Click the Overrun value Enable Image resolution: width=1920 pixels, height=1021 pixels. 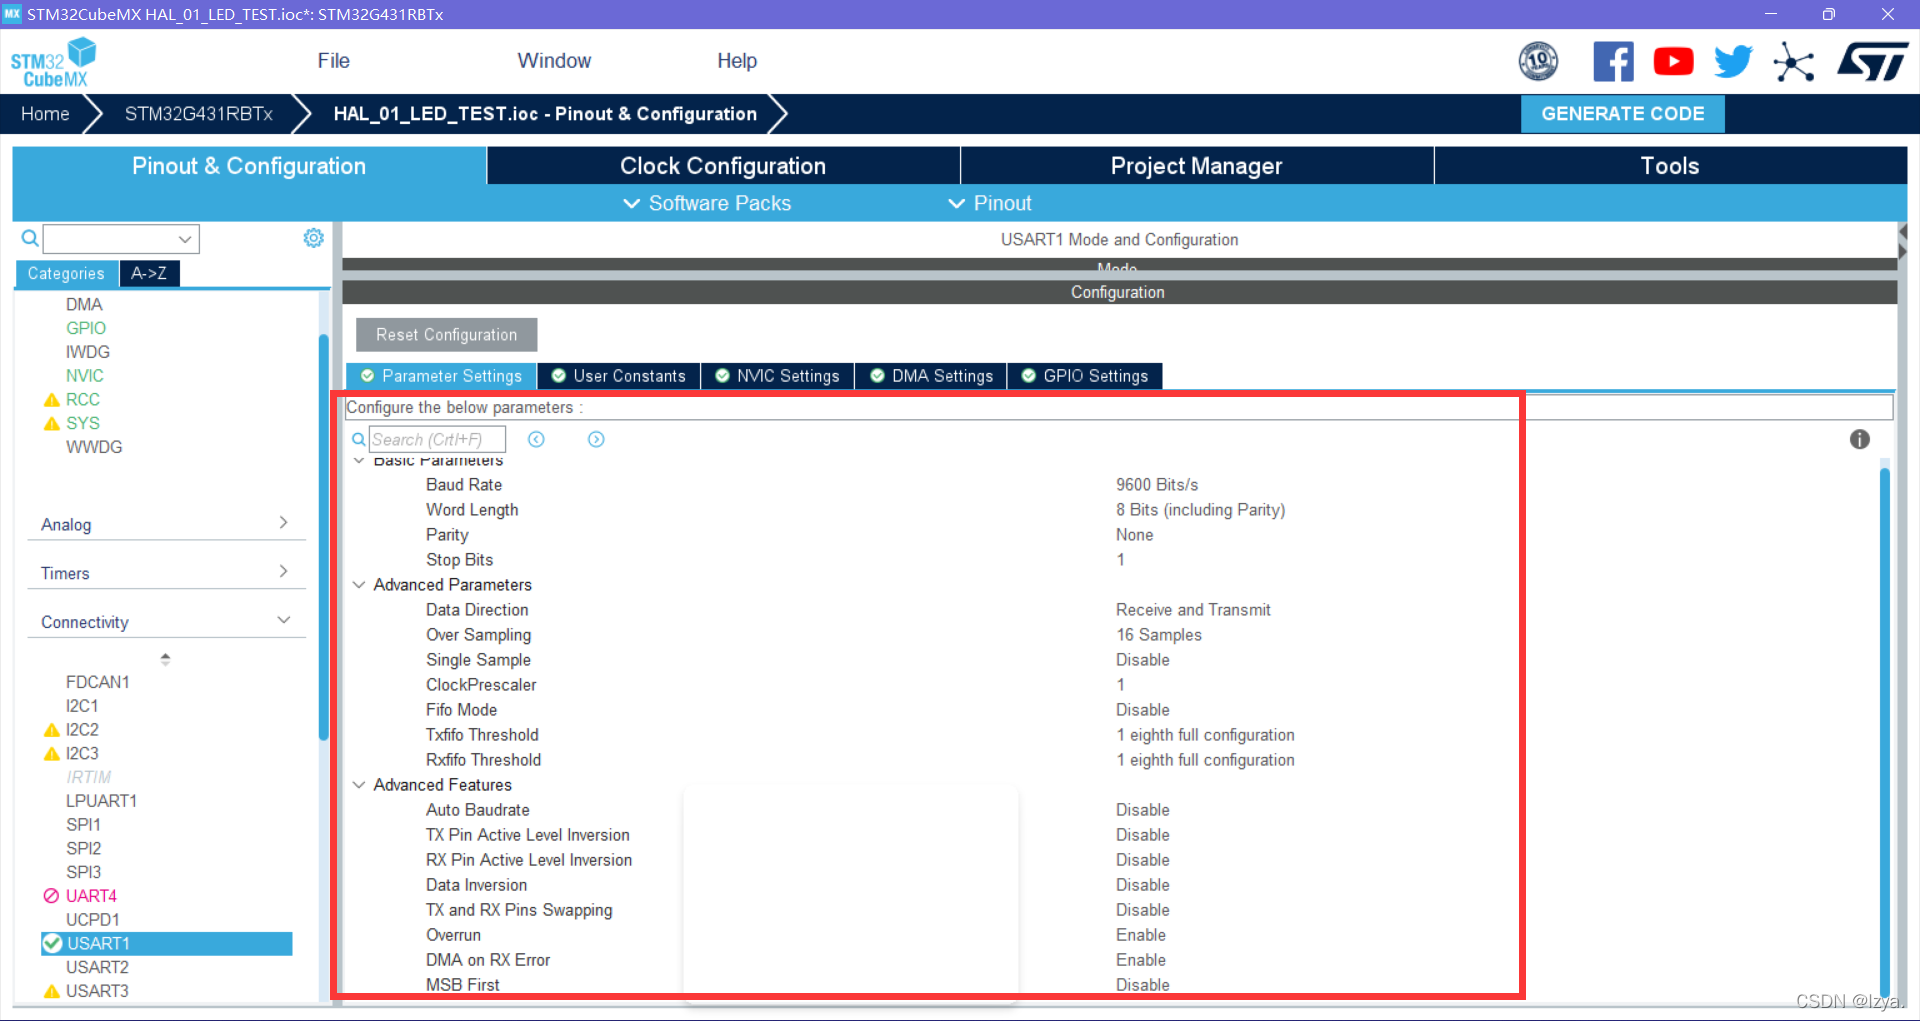point(1141,935)
